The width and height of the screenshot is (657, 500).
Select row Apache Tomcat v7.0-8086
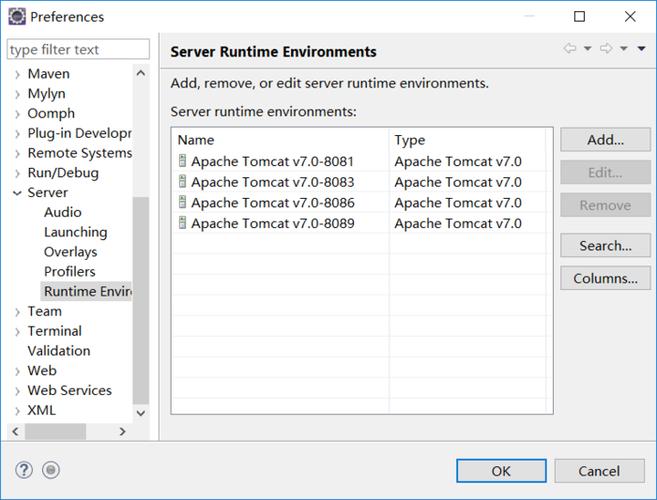[359, 202]
